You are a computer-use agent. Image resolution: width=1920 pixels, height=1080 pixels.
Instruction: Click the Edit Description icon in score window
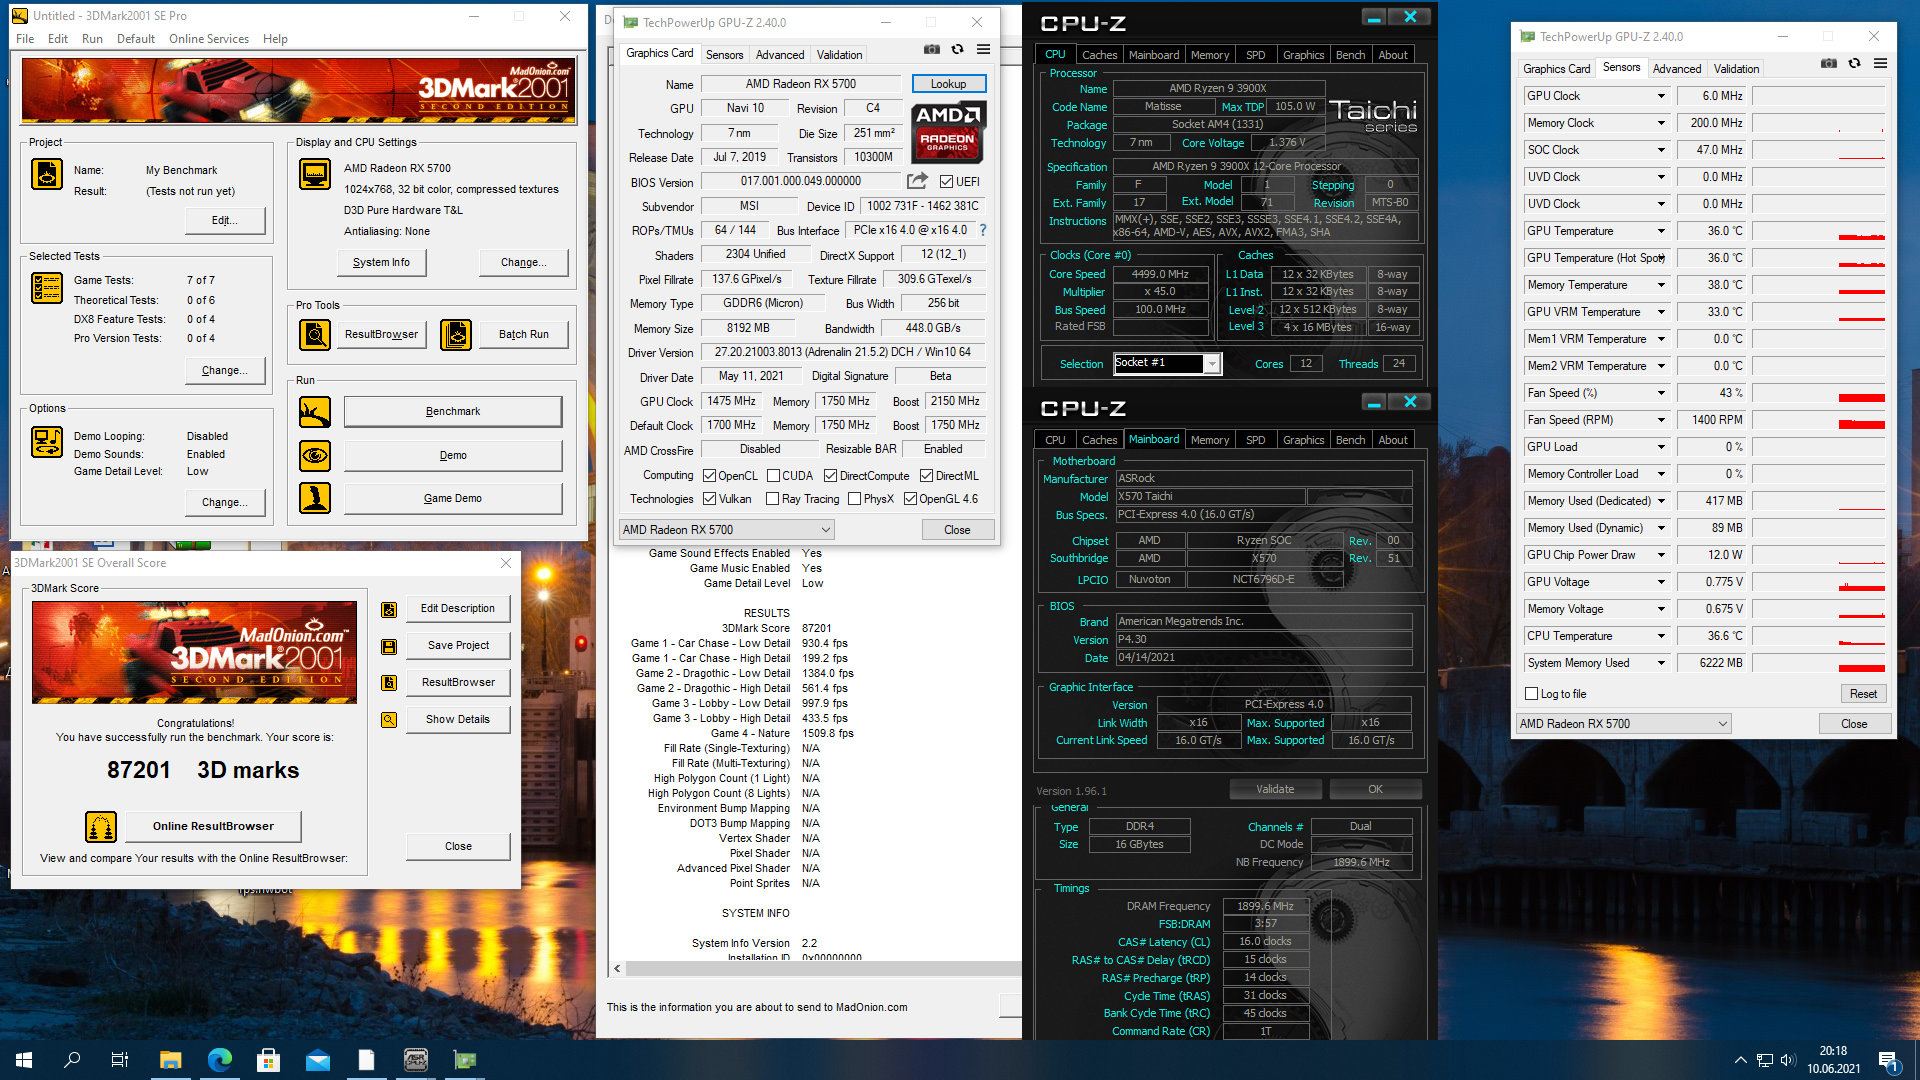tap(389, 609)
